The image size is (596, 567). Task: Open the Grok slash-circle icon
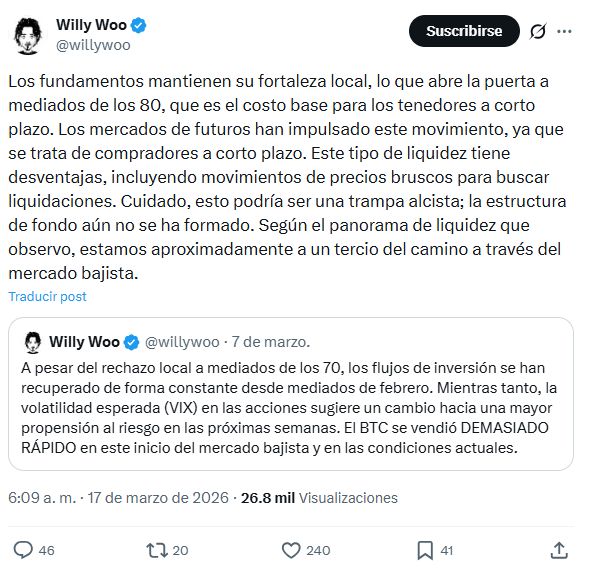click(538, 31)
